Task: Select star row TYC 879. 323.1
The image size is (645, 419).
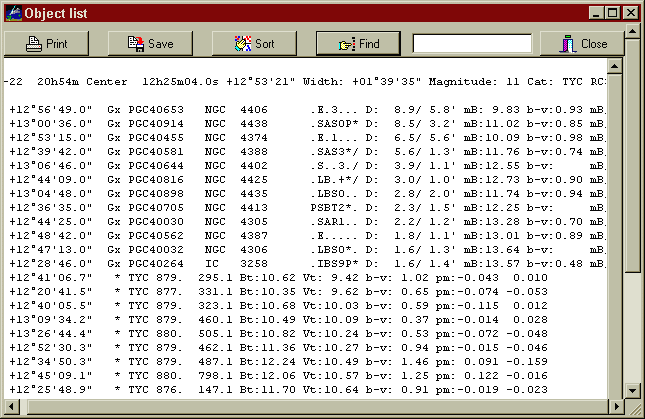Action: 306,306
